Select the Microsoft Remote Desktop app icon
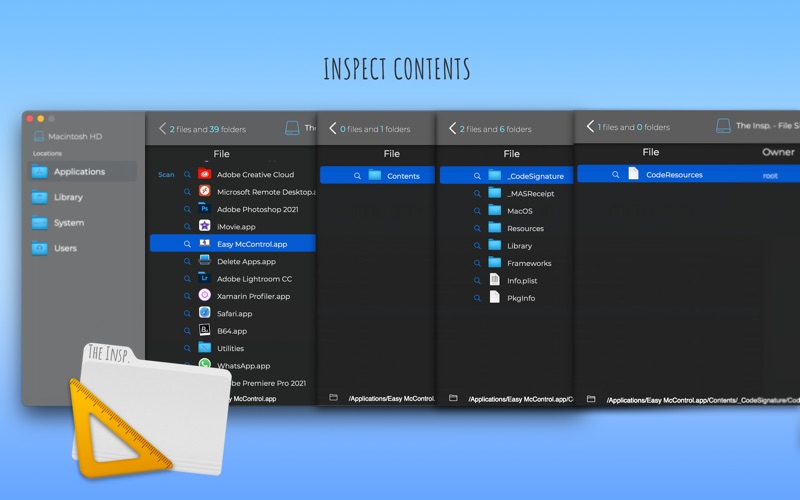 click(205, 191)
